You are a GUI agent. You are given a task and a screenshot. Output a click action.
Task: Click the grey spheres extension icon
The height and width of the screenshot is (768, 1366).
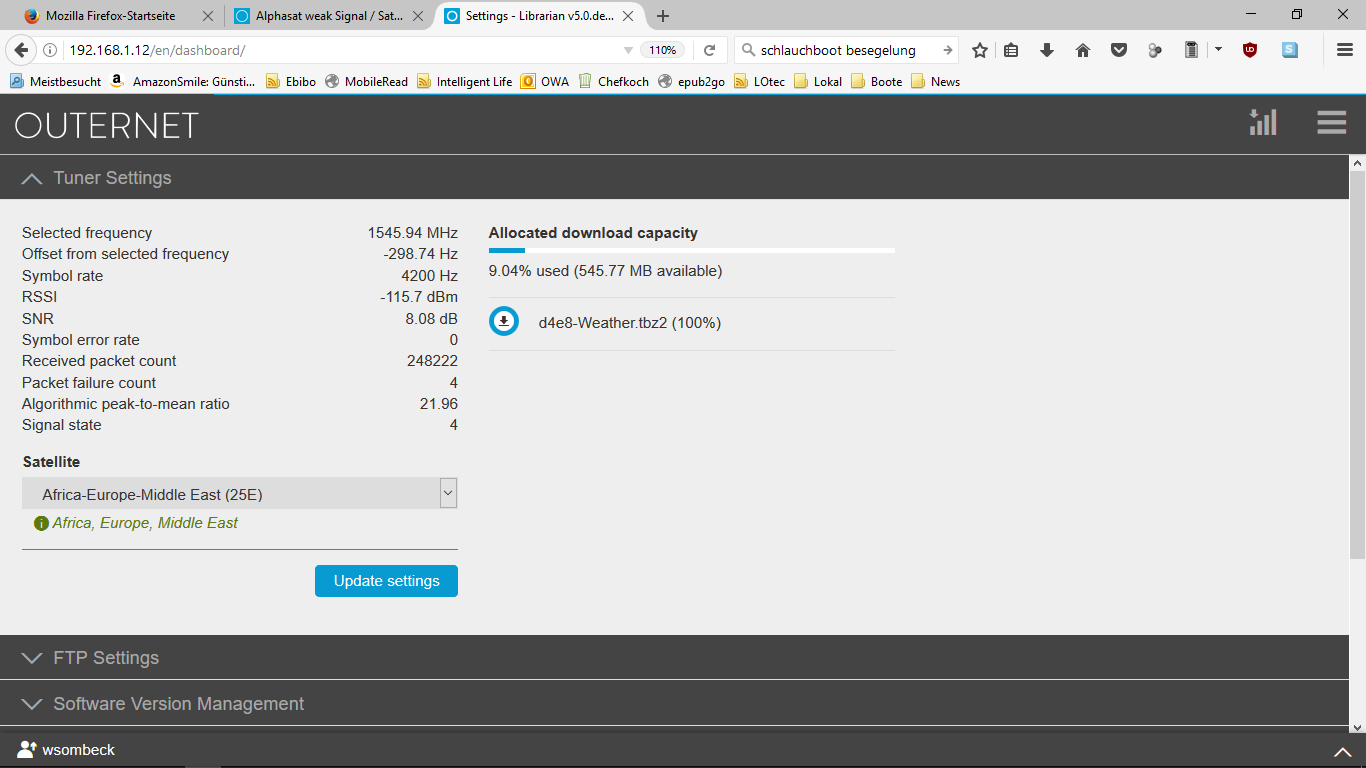[x=1155, y=50]
